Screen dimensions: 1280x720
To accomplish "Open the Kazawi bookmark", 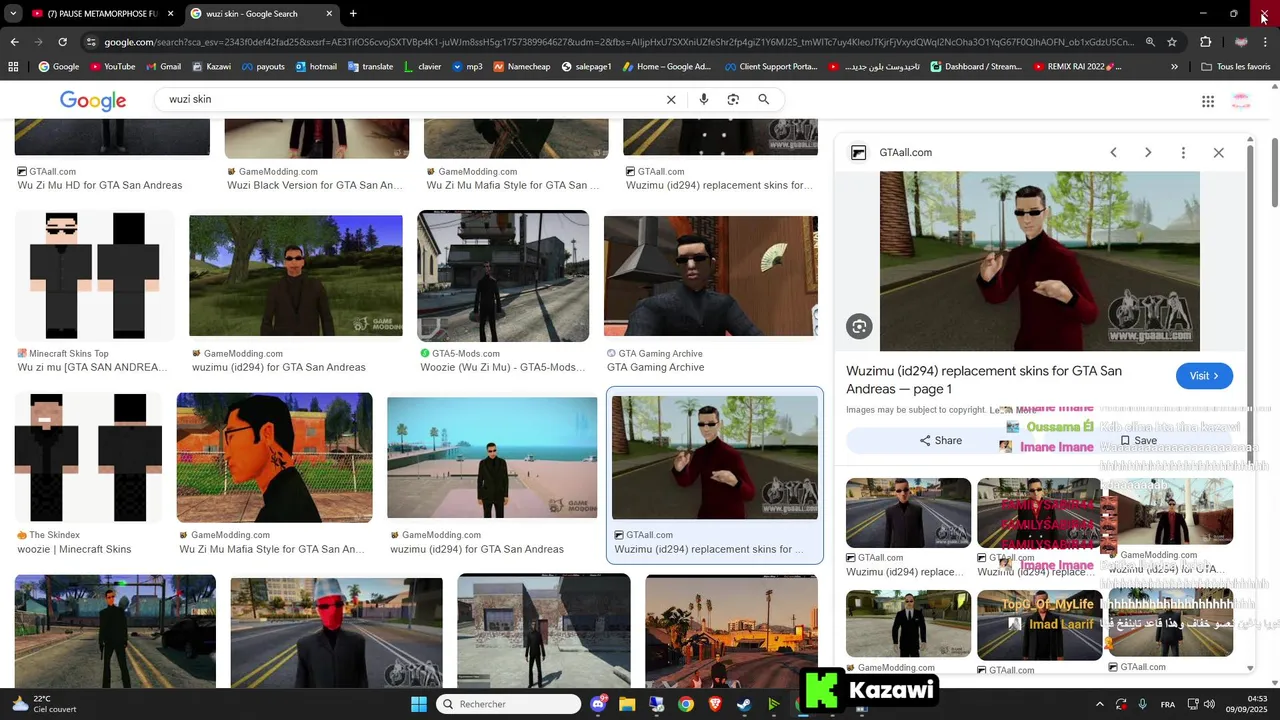I will pyautogui.click(x=210, y=67).
